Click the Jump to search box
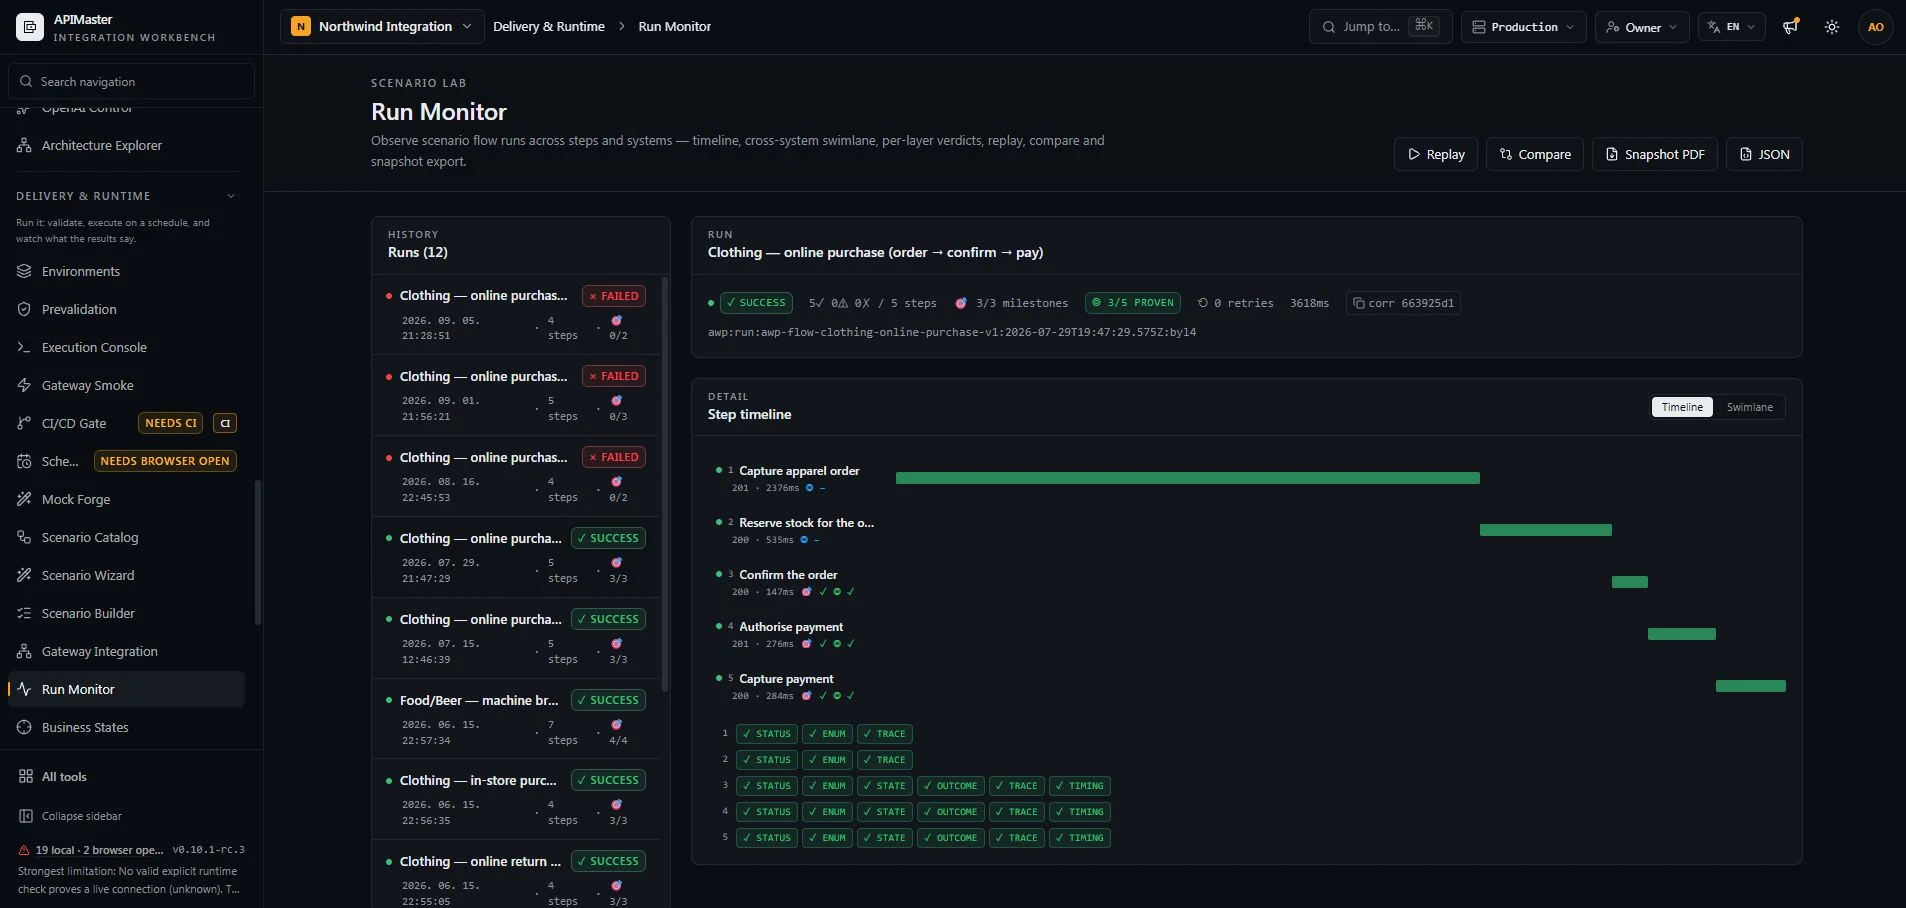 pyautogui.click(x=1380, y=27)
